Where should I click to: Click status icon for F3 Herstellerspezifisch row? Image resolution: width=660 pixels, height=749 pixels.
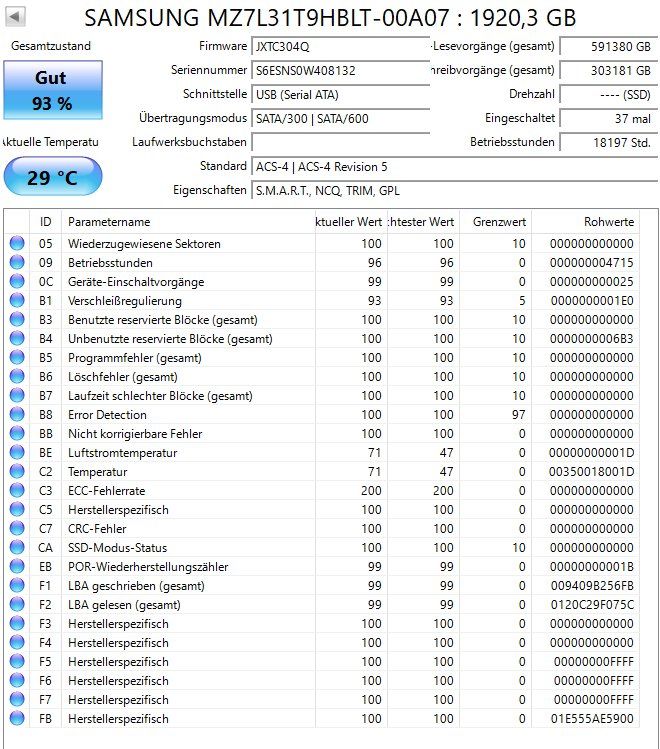coord(17,623)
